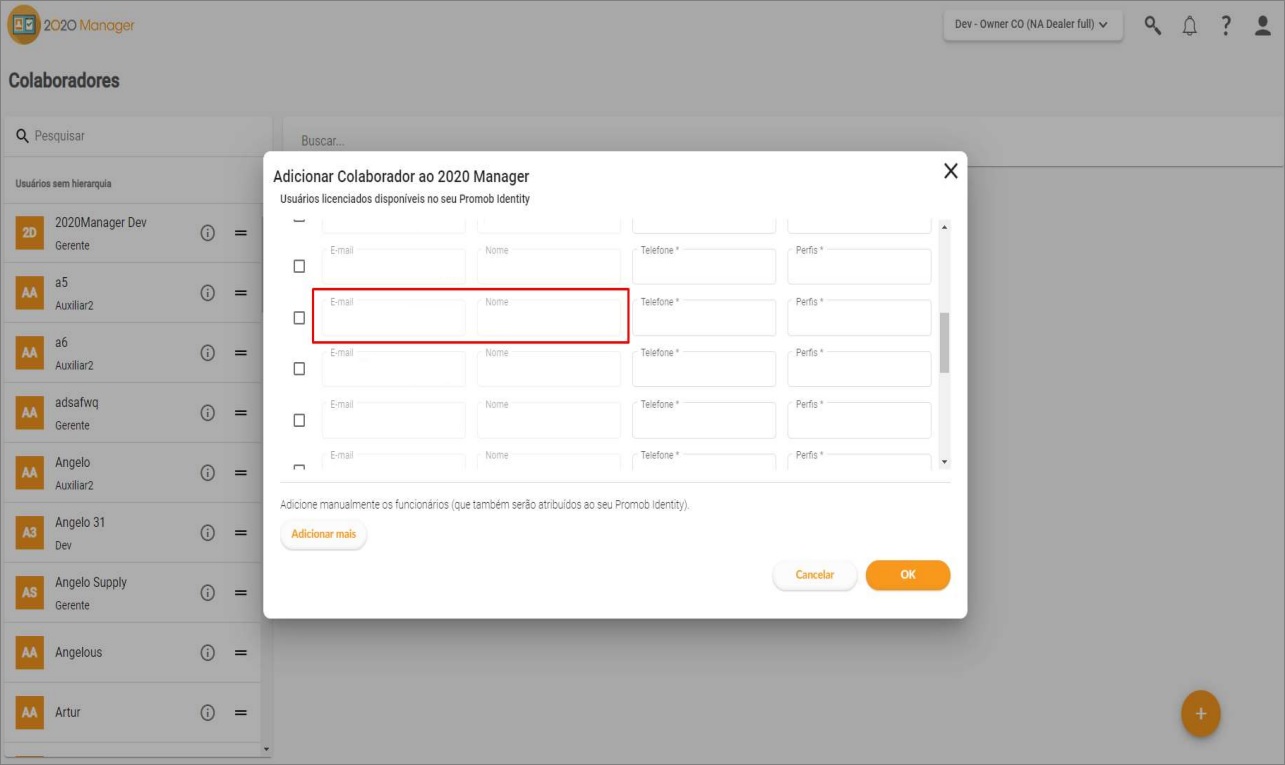
Task: Click the A3 avatar of Angelo 31
Action: 28,533
